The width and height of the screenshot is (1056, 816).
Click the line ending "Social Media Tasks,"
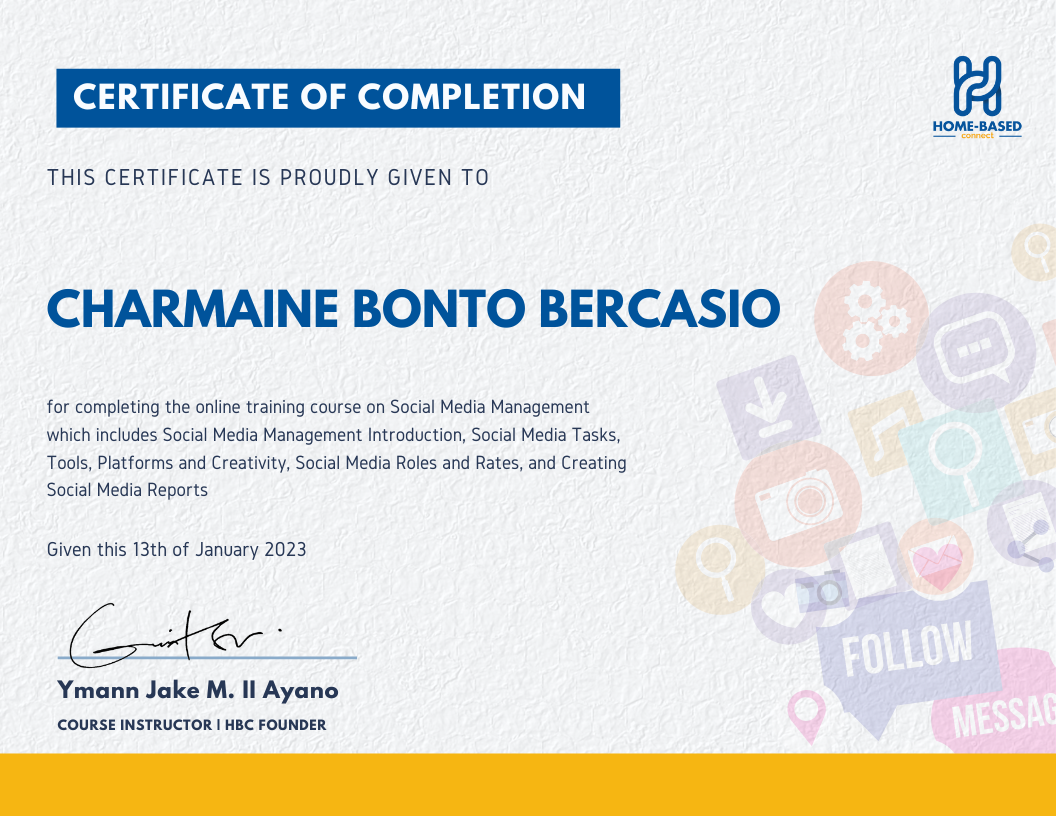(x=333, y=435)
